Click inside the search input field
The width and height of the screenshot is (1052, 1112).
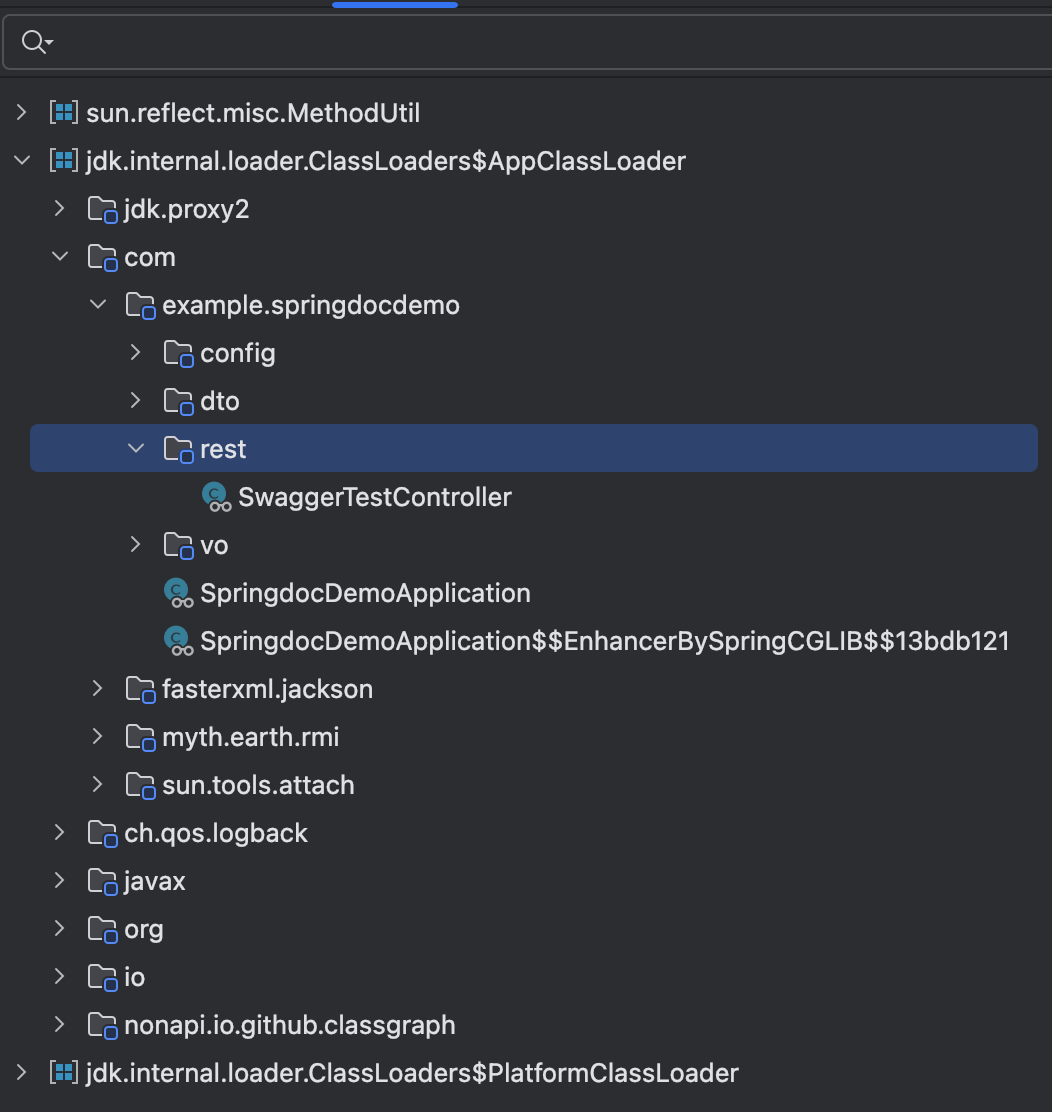(540, 41)
